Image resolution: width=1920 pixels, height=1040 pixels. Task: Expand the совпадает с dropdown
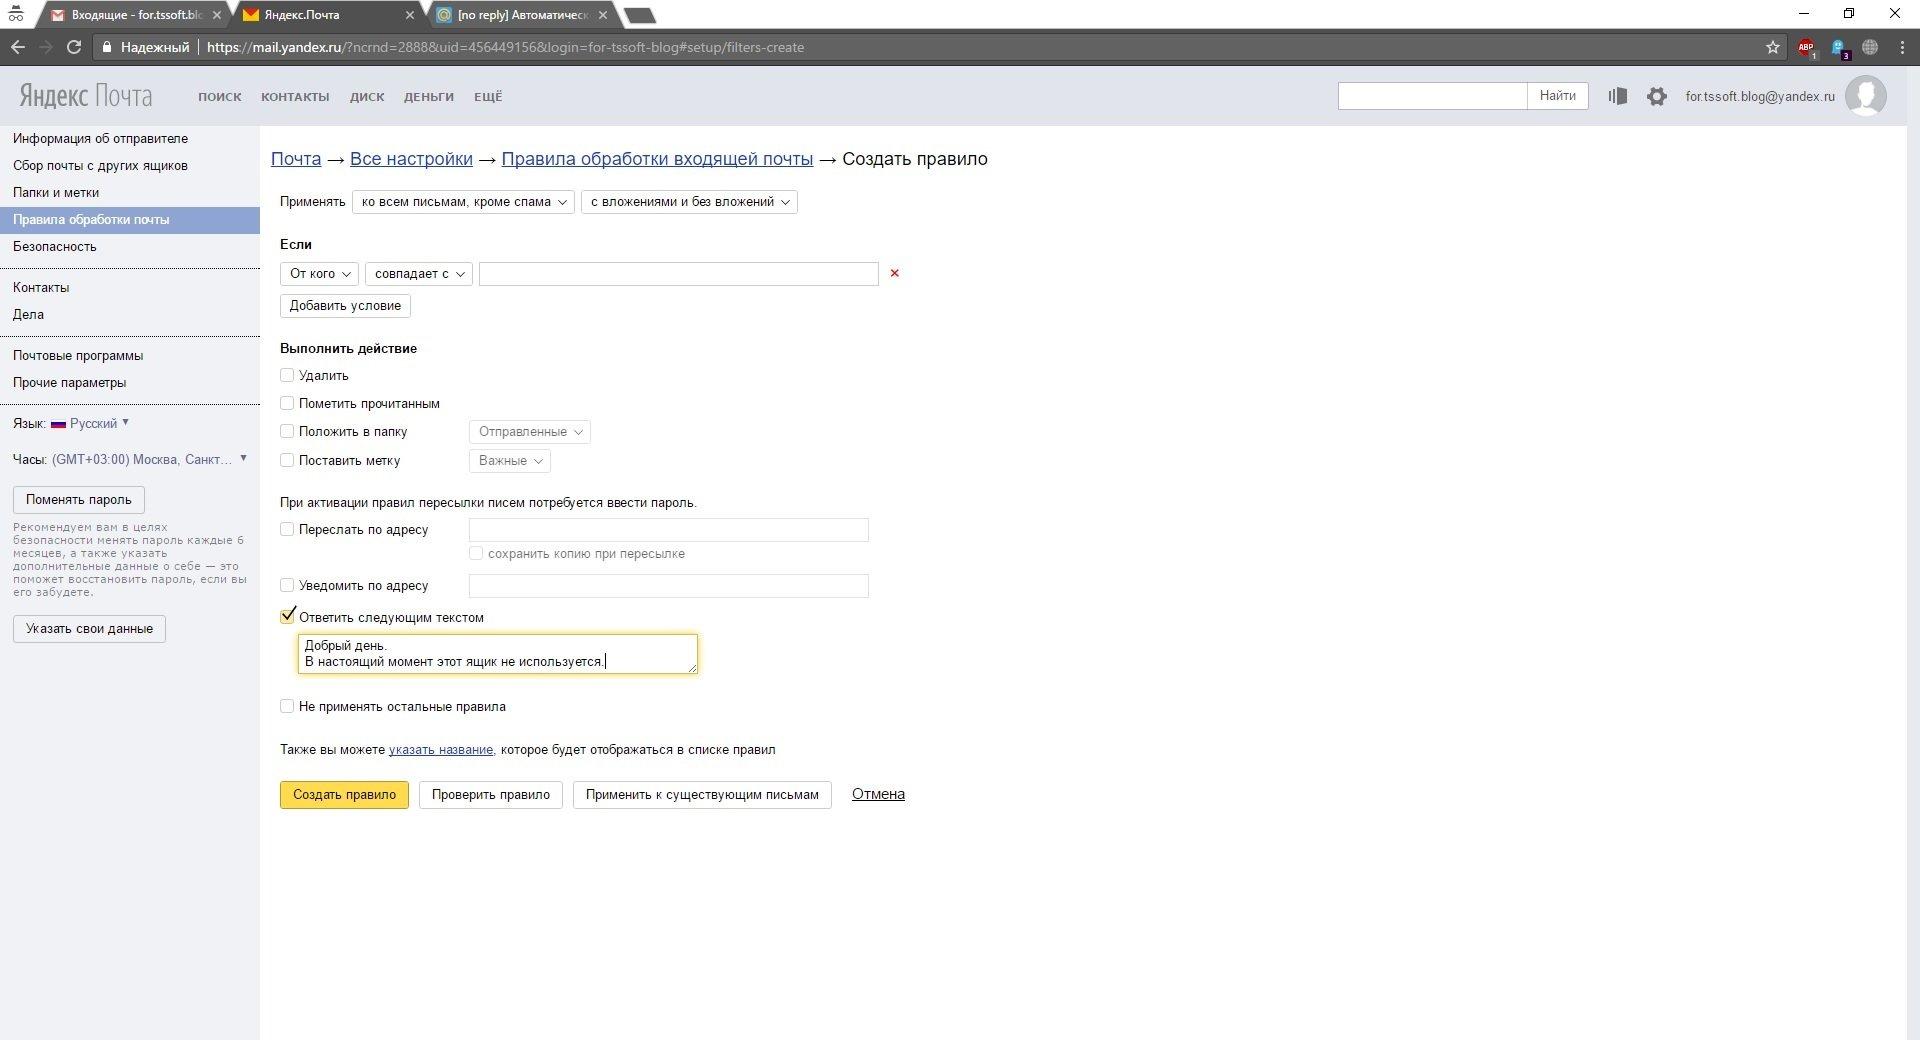(x=418, y=274)
